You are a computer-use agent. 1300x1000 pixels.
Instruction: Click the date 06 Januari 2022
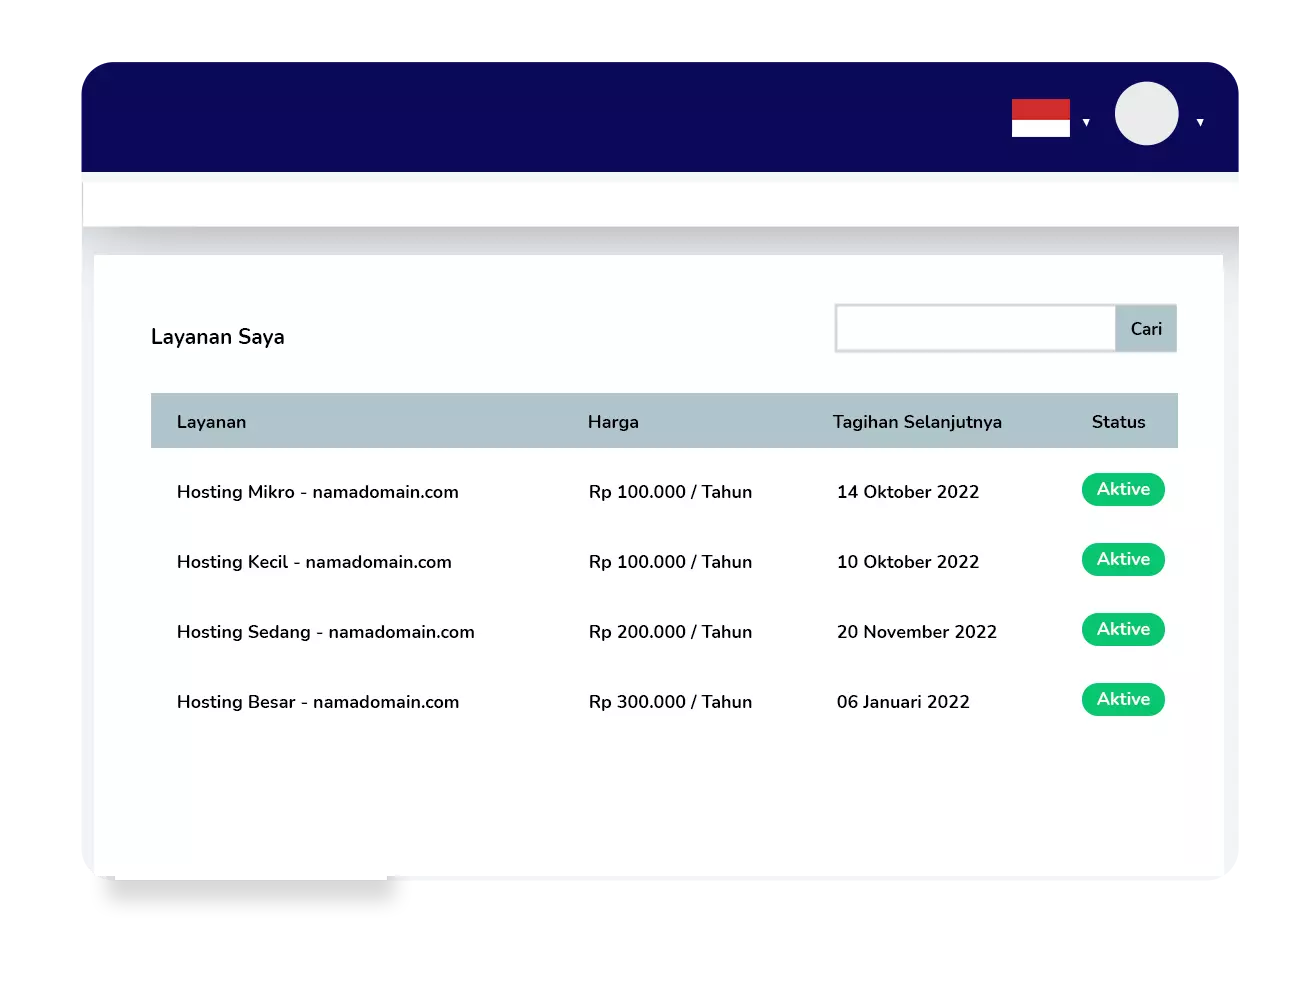(x=903, y=702)
